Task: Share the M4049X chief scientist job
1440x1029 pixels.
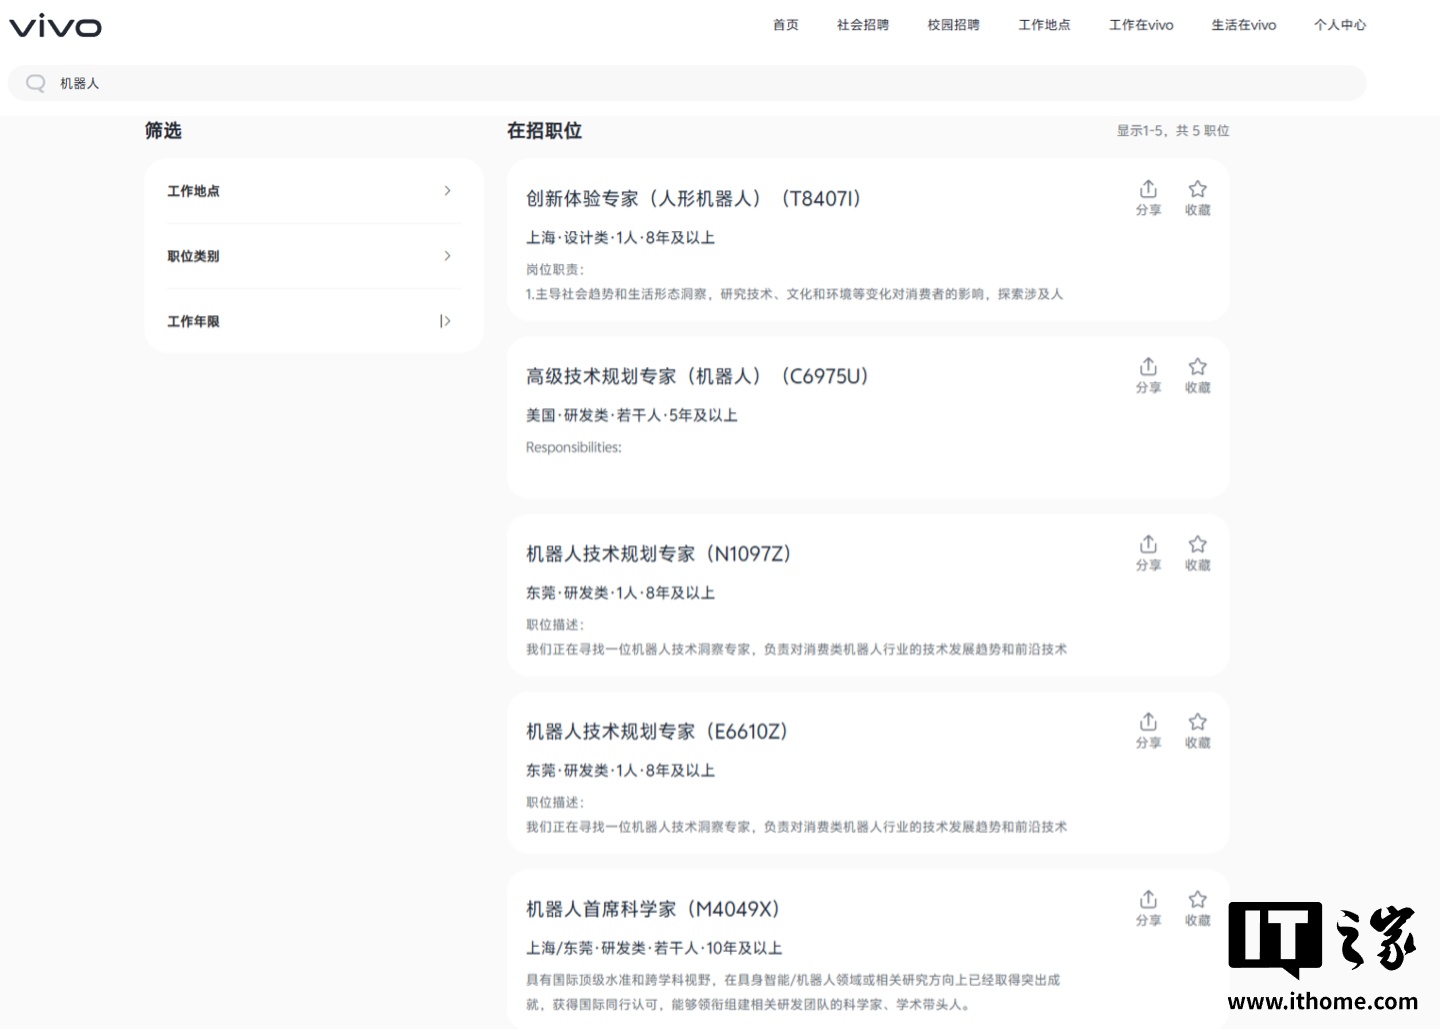Action: click(1148, 908)
